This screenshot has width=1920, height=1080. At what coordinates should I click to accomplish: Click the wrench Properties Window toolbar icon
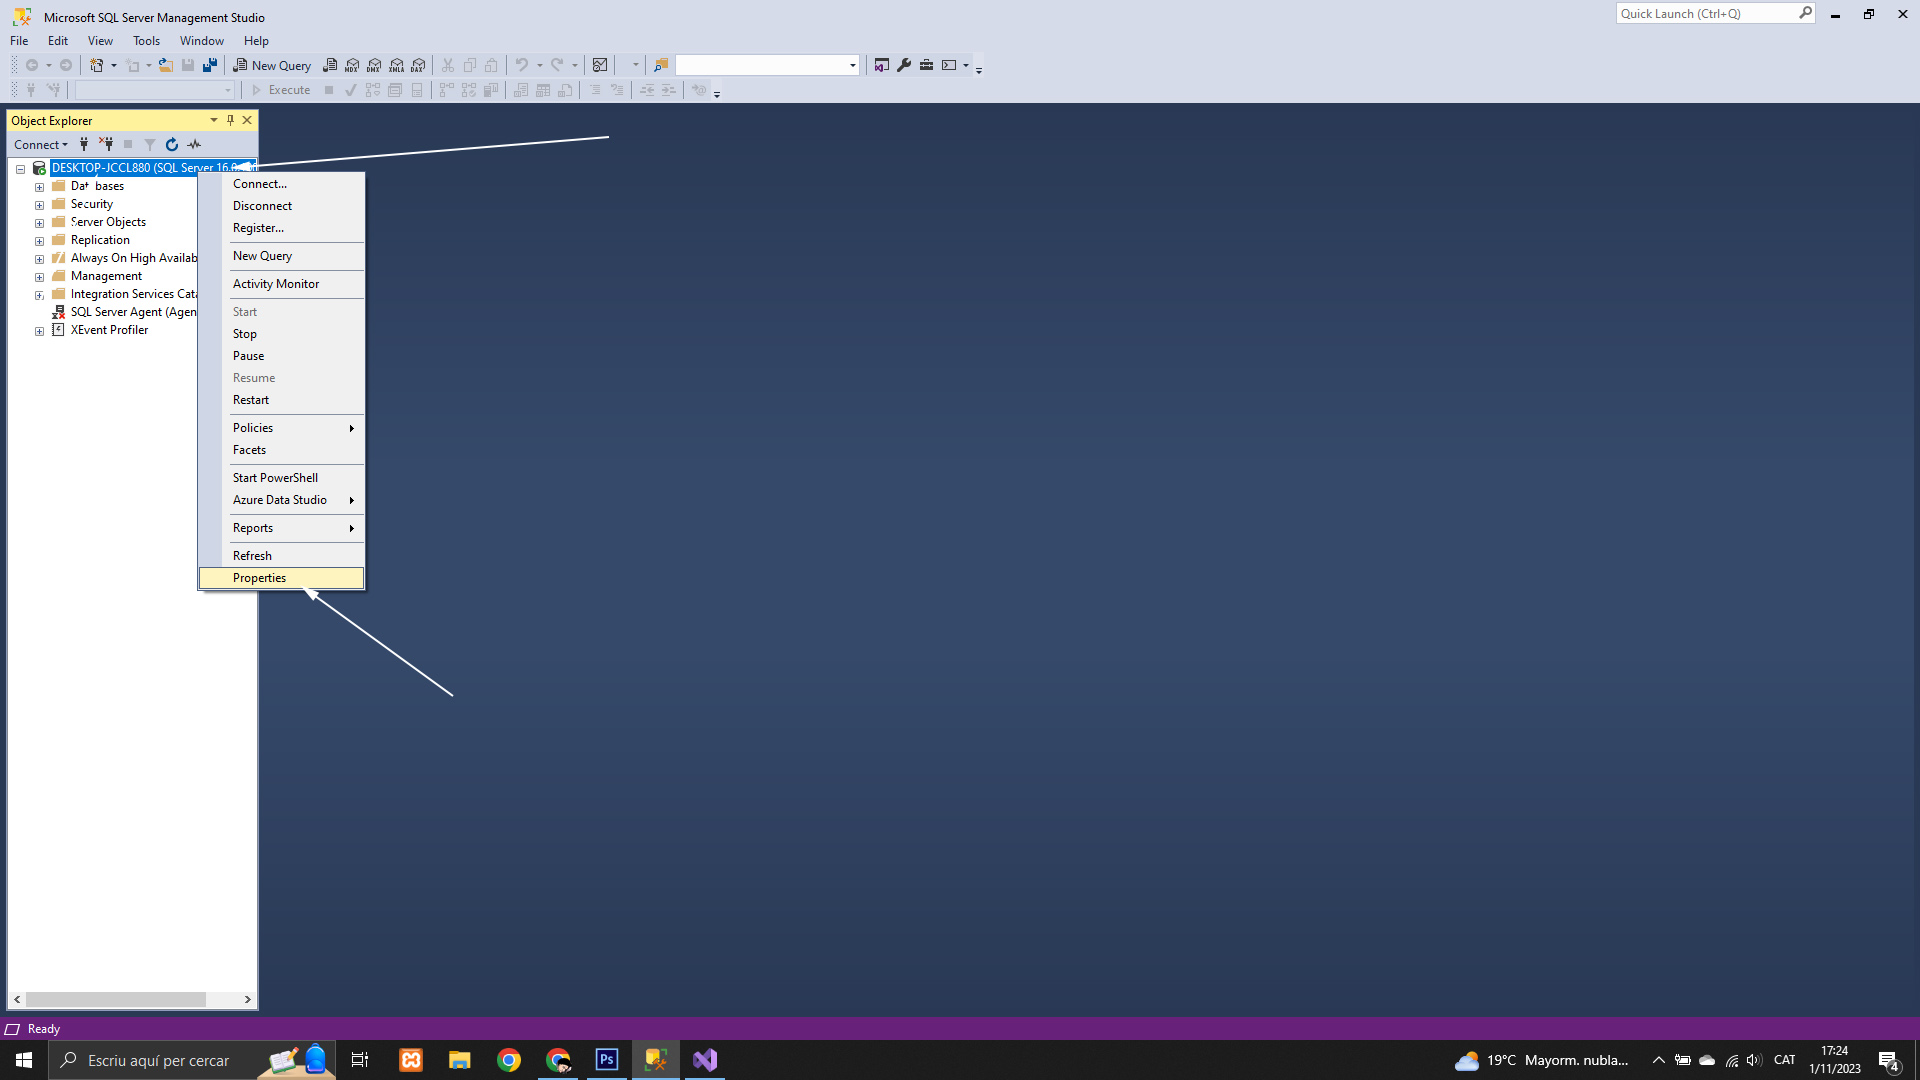coord(904,65)
